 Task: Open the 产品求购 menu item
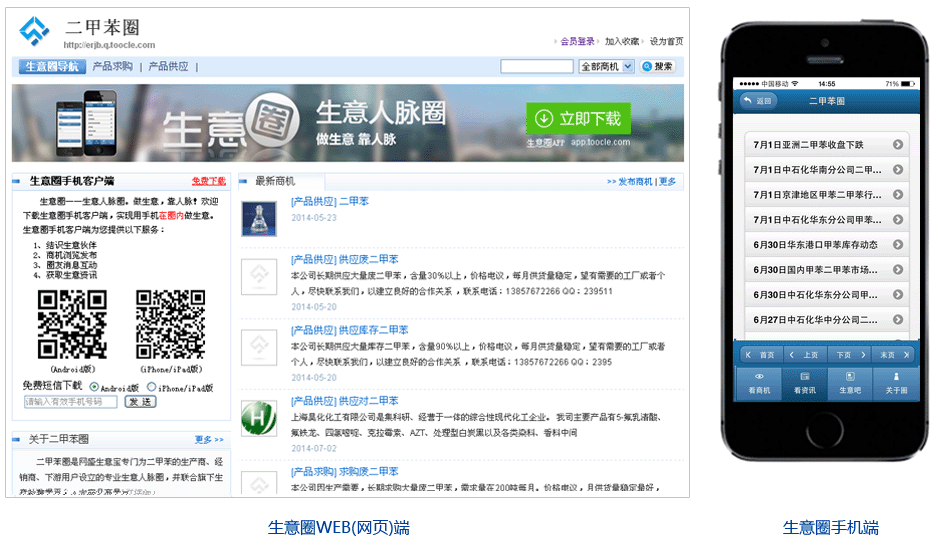tap(112, 67)
